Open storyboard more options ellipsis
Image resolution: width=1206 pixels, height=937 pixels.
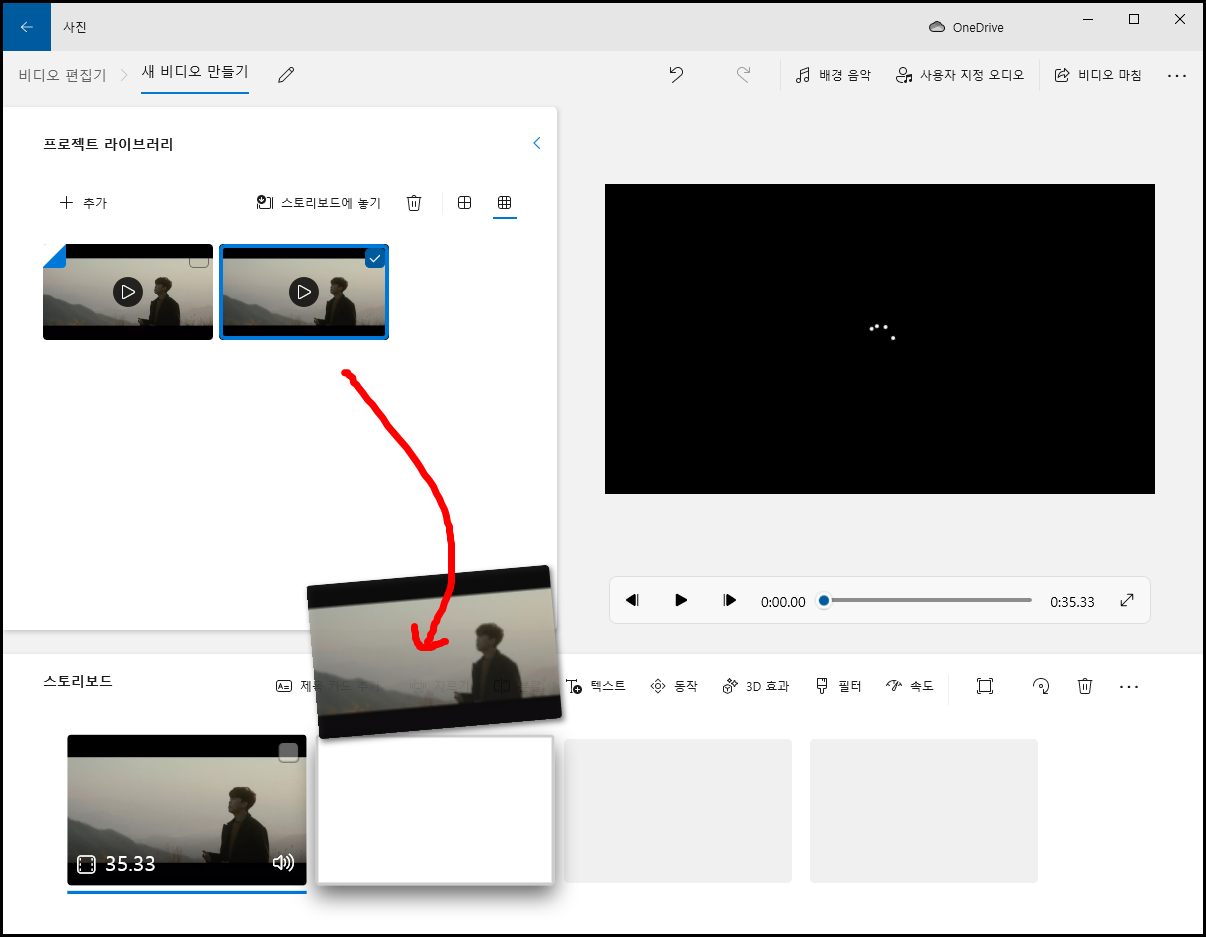[1129, 686]
